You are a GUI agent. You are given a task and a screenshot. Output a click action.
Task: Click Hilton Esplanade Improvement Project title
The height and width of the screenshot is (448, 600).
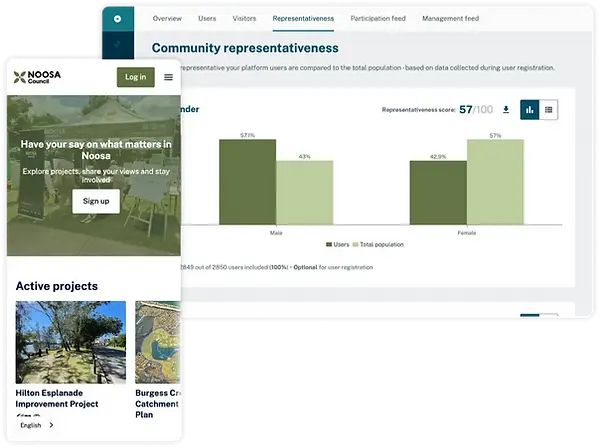[x=57, y=398]
